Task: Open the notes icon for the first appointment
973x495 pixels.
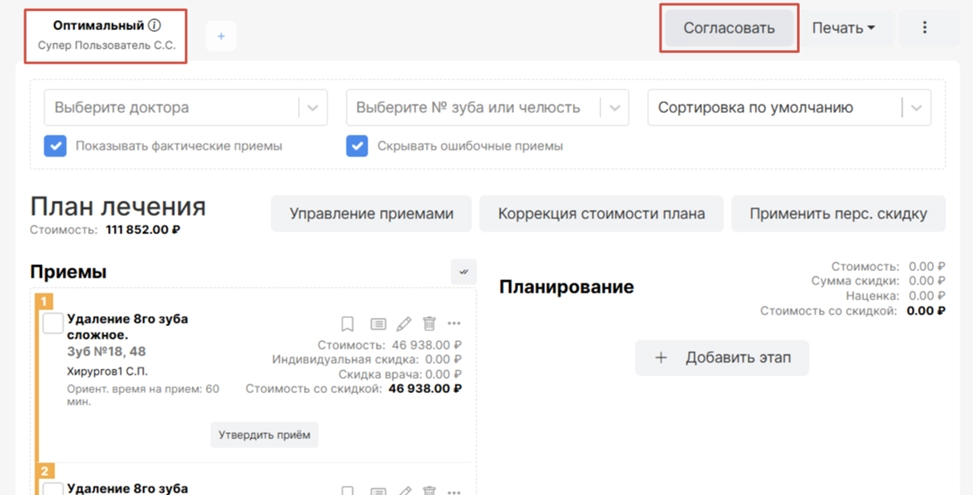Action: [x=378, y=324]
